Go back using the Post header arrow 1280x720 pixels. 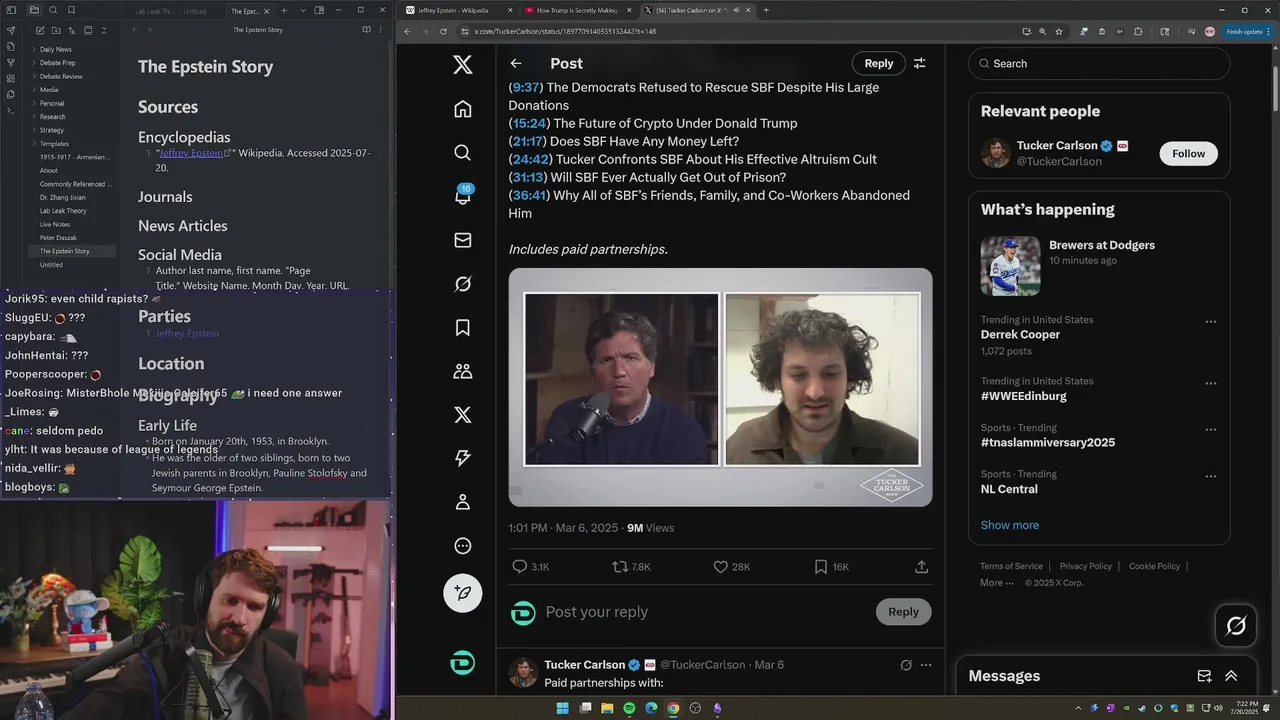[x=516, y=63]
